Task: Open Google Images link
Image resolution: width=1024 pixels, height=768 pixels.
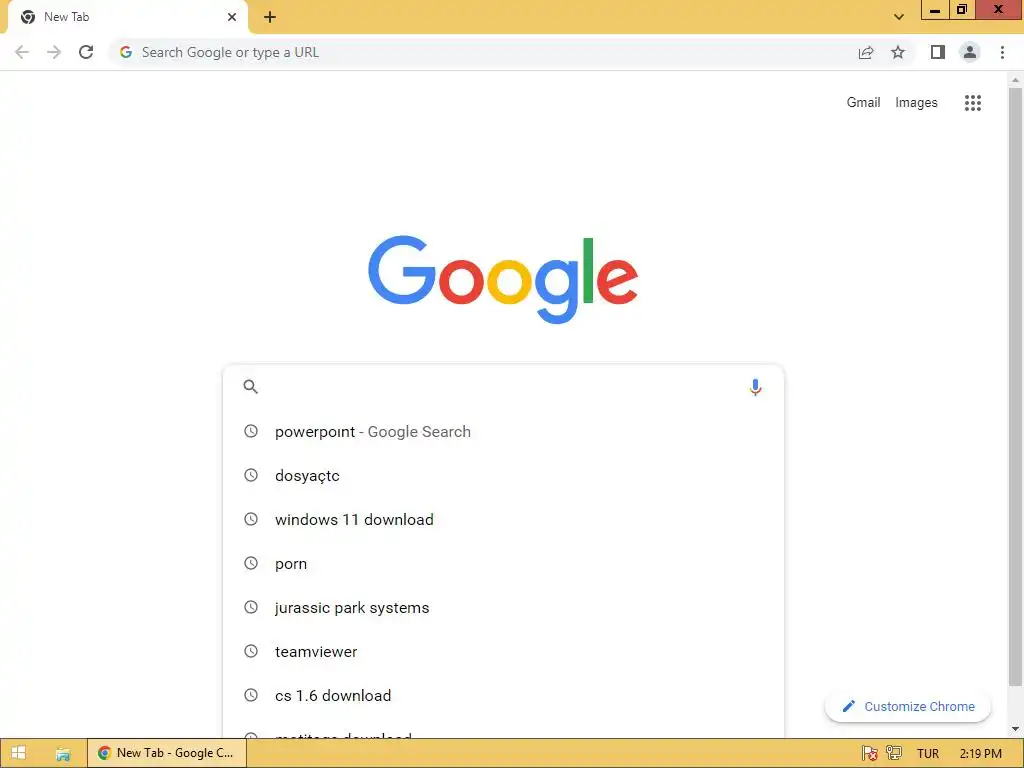Action: (x=916, y=103)
